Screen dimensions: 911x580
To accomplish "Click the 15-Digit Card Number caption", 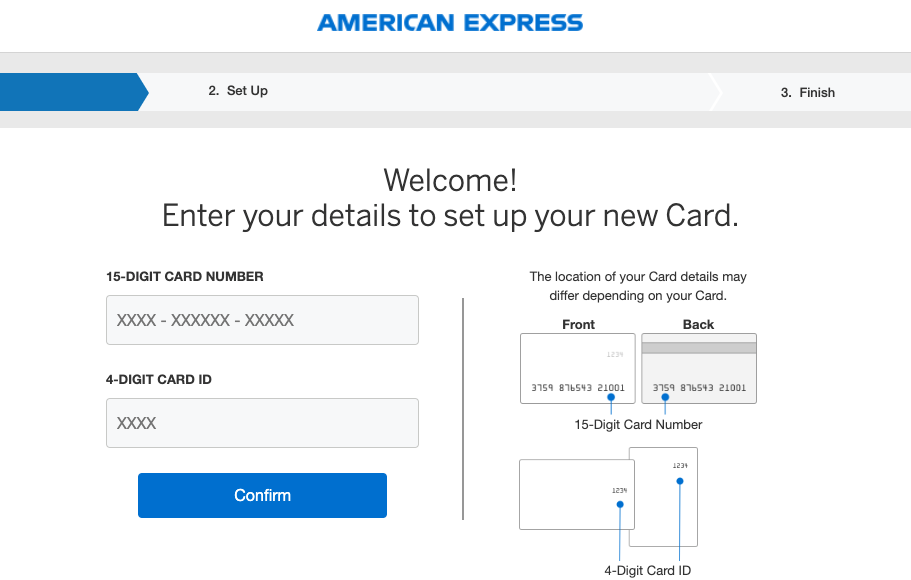I will point(637,424).
